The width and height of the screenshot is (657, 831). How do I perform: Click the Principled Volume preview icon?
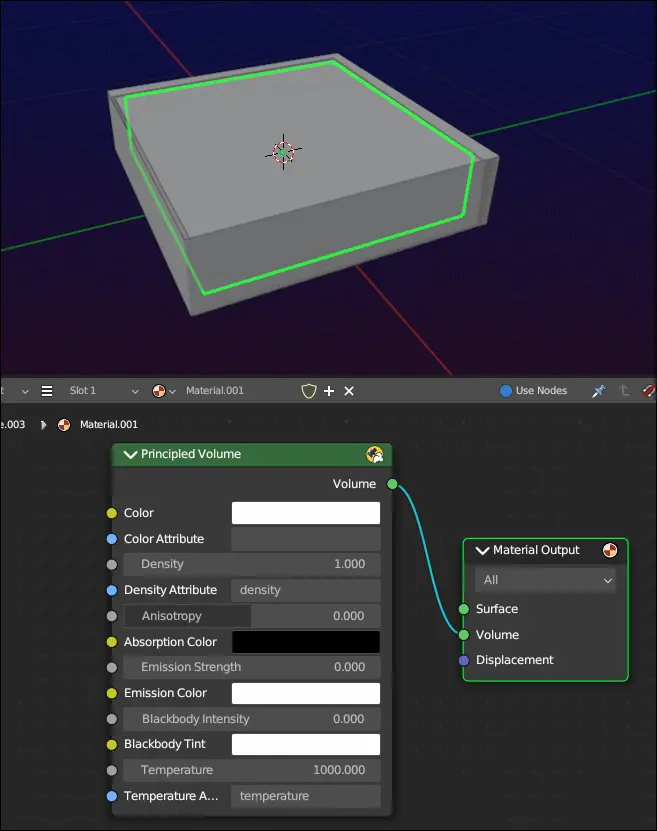(375, 454)
